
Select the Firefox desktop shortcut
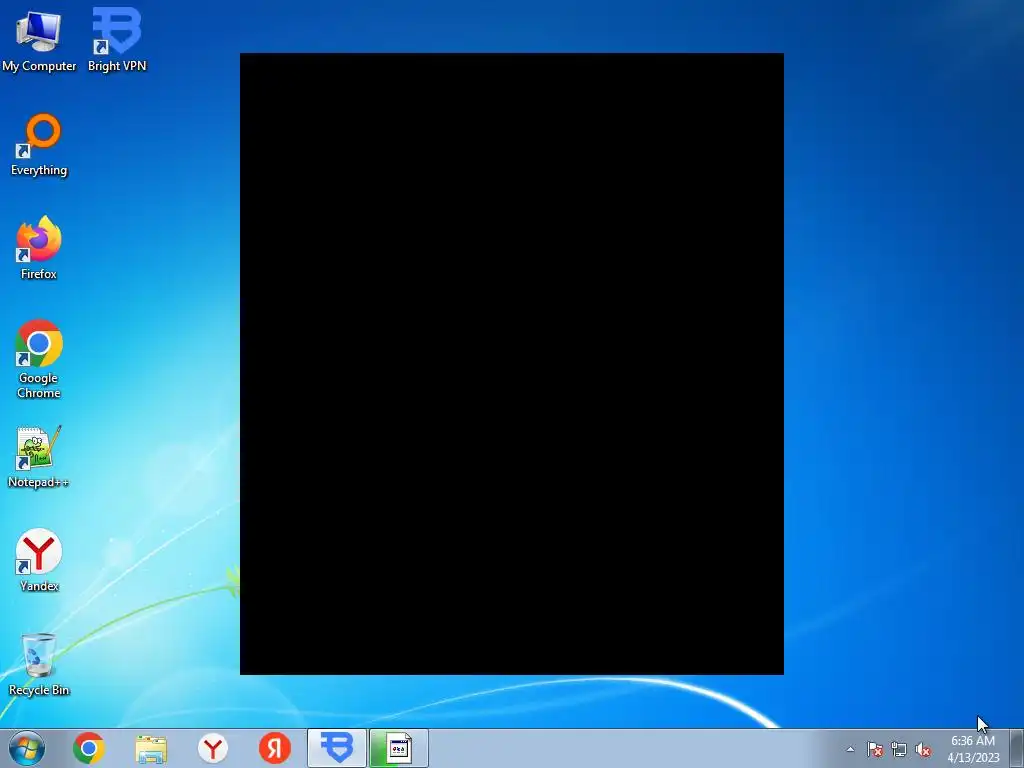click(x=39, y=248)
